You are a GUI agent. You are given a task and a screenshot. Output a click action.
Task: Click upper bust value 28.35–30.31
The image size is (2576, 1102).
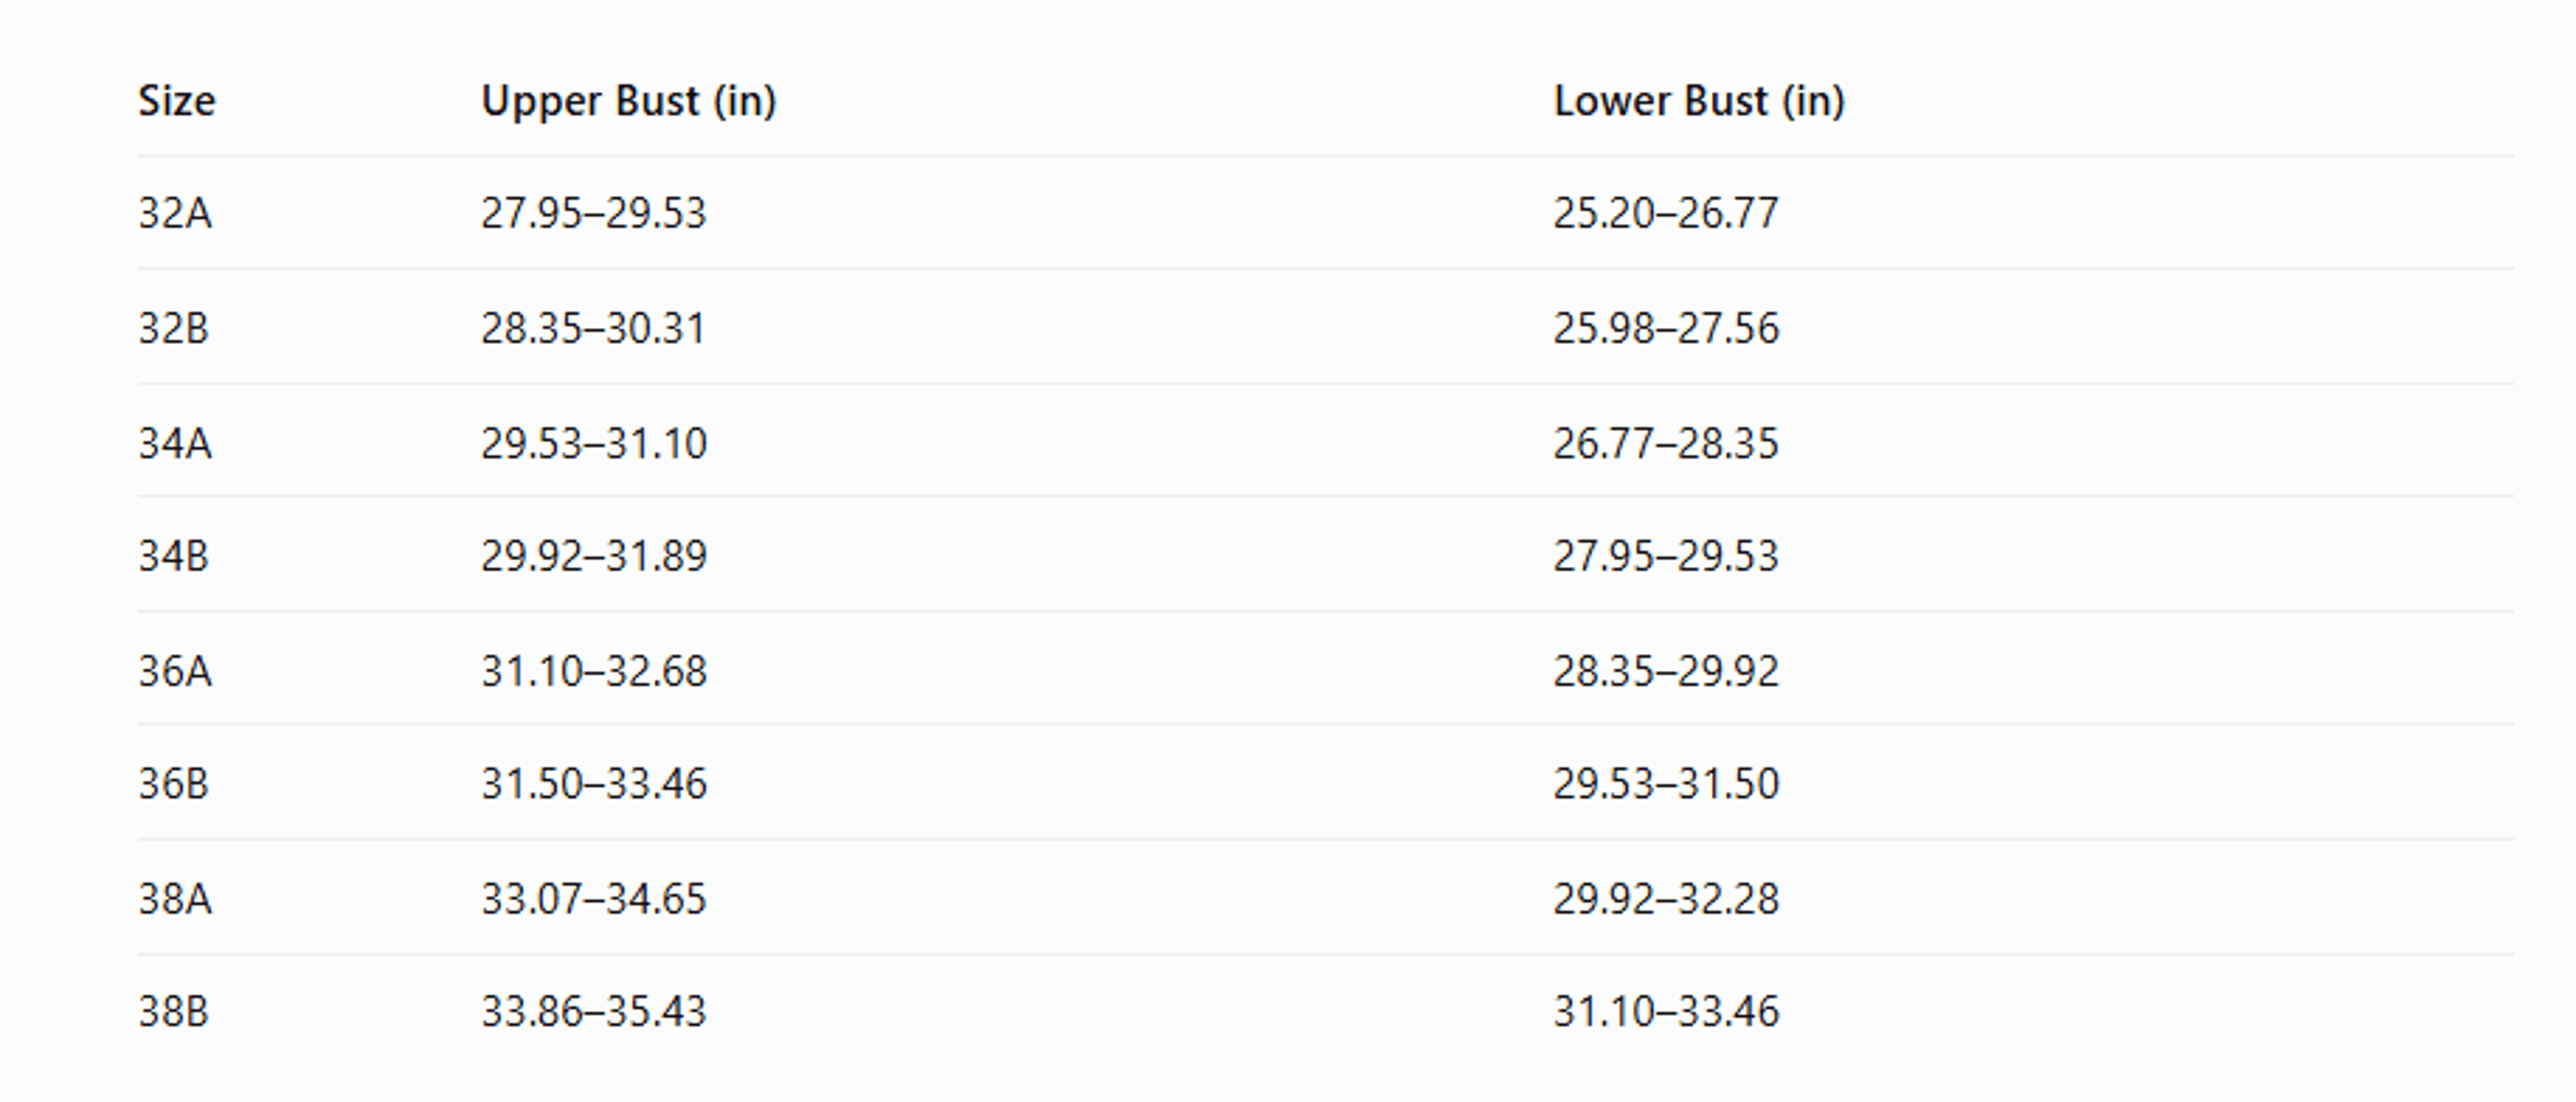[x=594, y=328]
